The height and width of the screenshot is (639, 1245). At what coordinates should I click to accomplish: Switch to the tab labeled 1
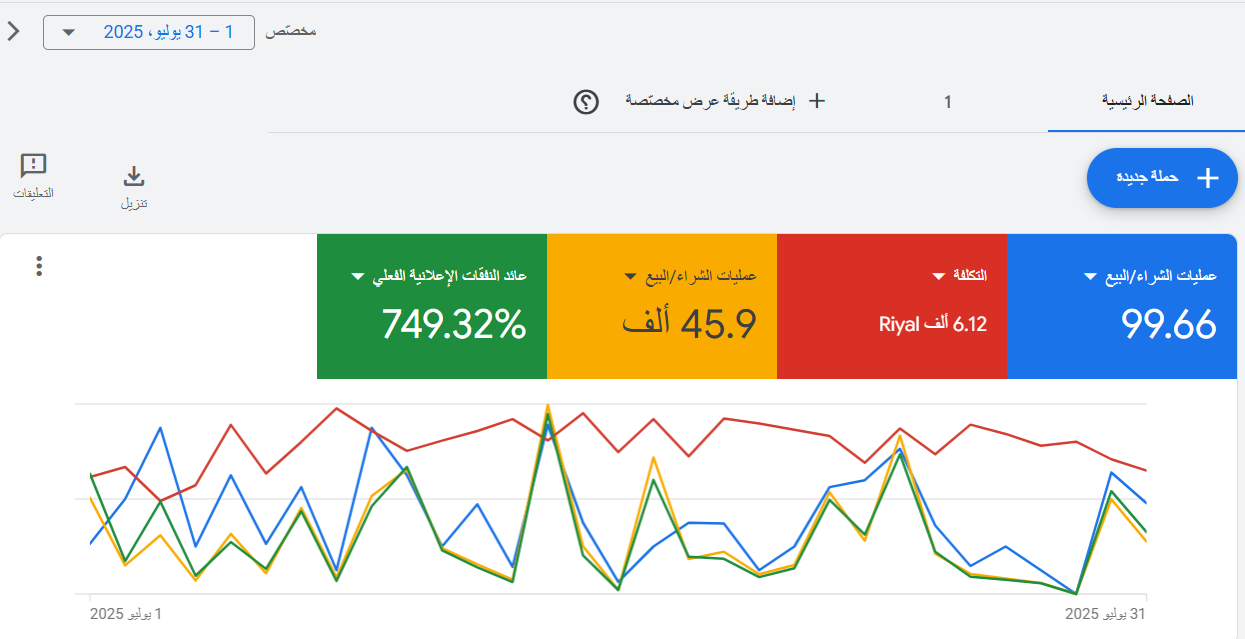[x=948, y=101]
